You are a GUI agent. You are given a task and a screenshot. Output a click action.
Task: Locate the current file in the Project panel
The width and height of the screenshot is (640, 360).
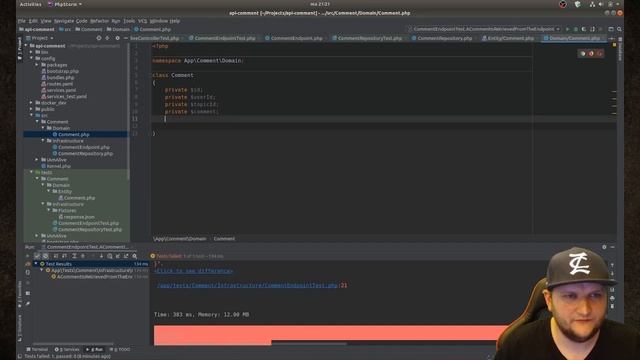click(x=98, y=38)
